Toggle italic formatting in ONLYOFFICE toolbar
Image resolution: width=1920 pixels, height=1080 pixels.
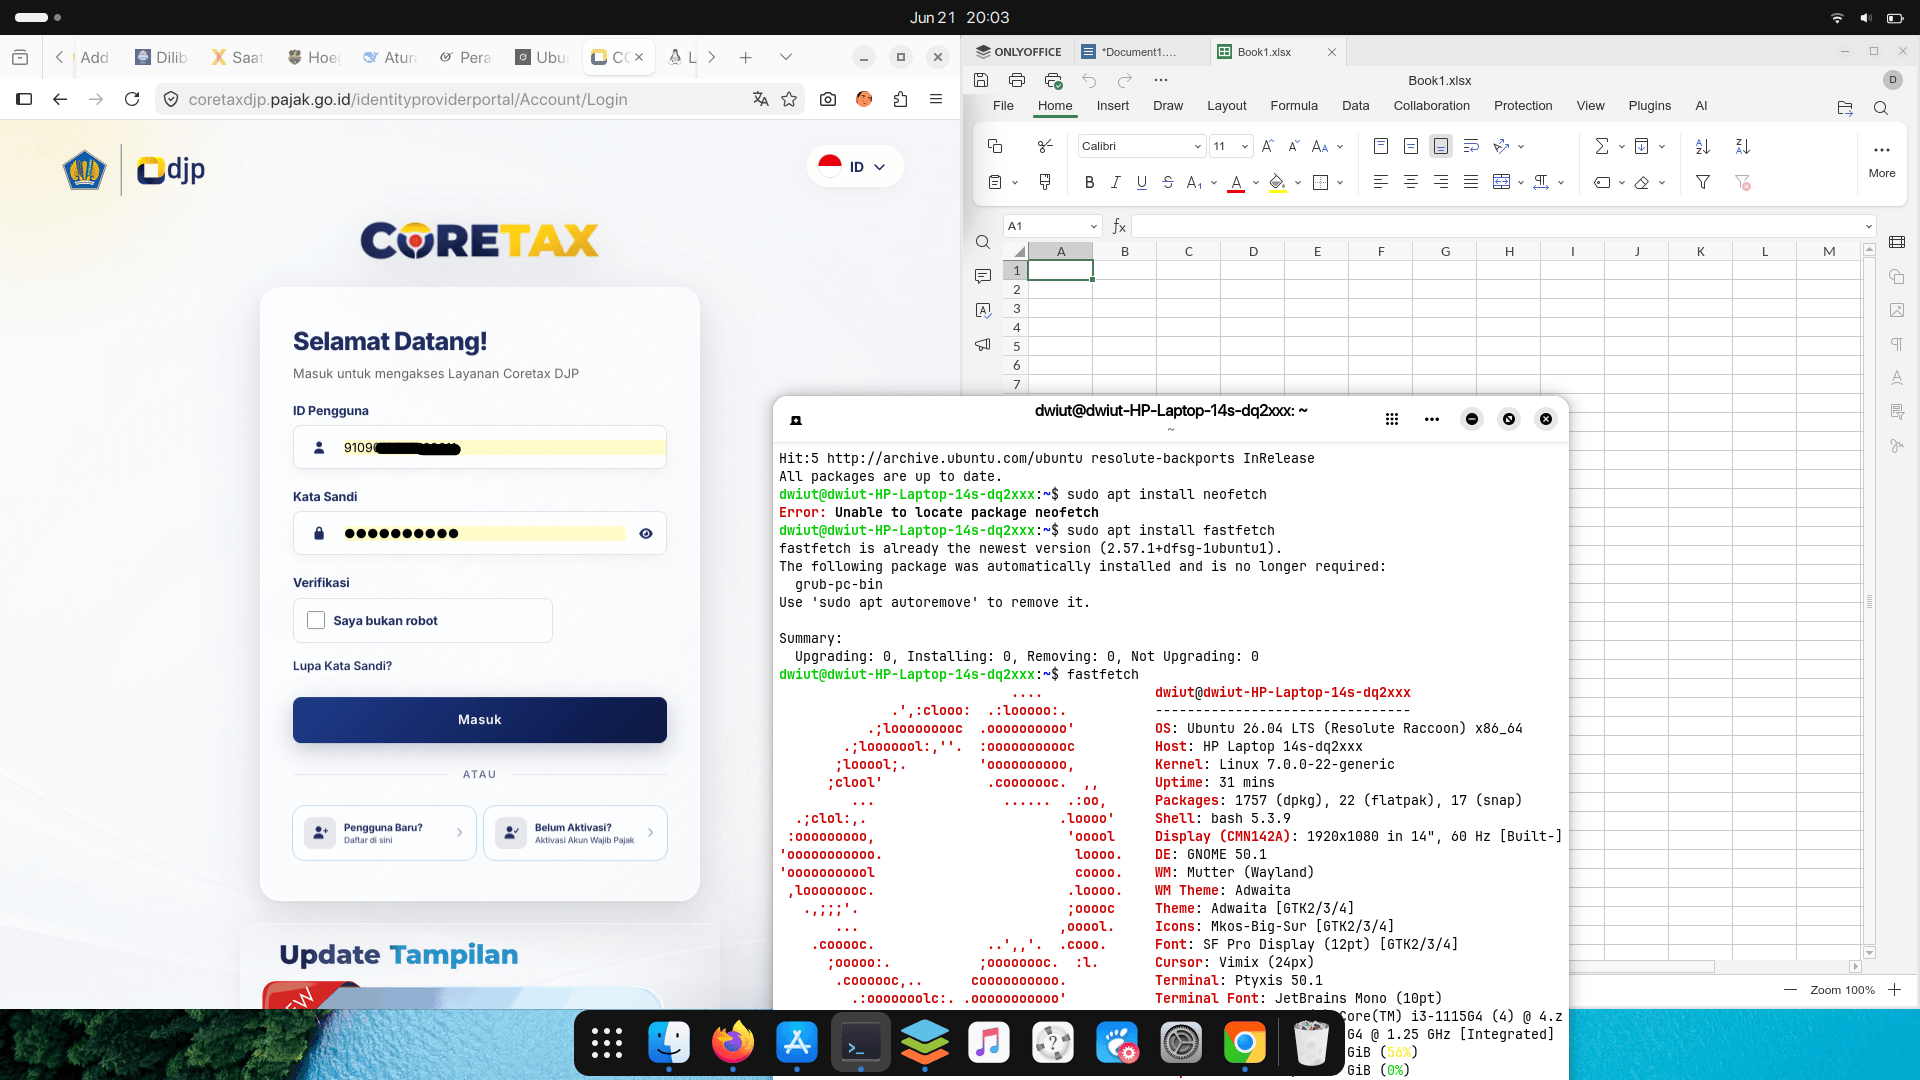(x=1115, y=183)
